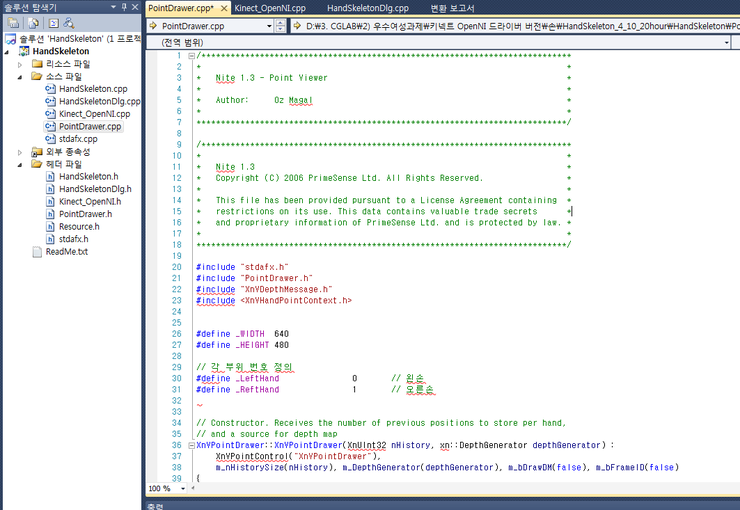740x510 pixels.
Task: Collapse the 헤더 파일 folder
Action: pos(20,165)
